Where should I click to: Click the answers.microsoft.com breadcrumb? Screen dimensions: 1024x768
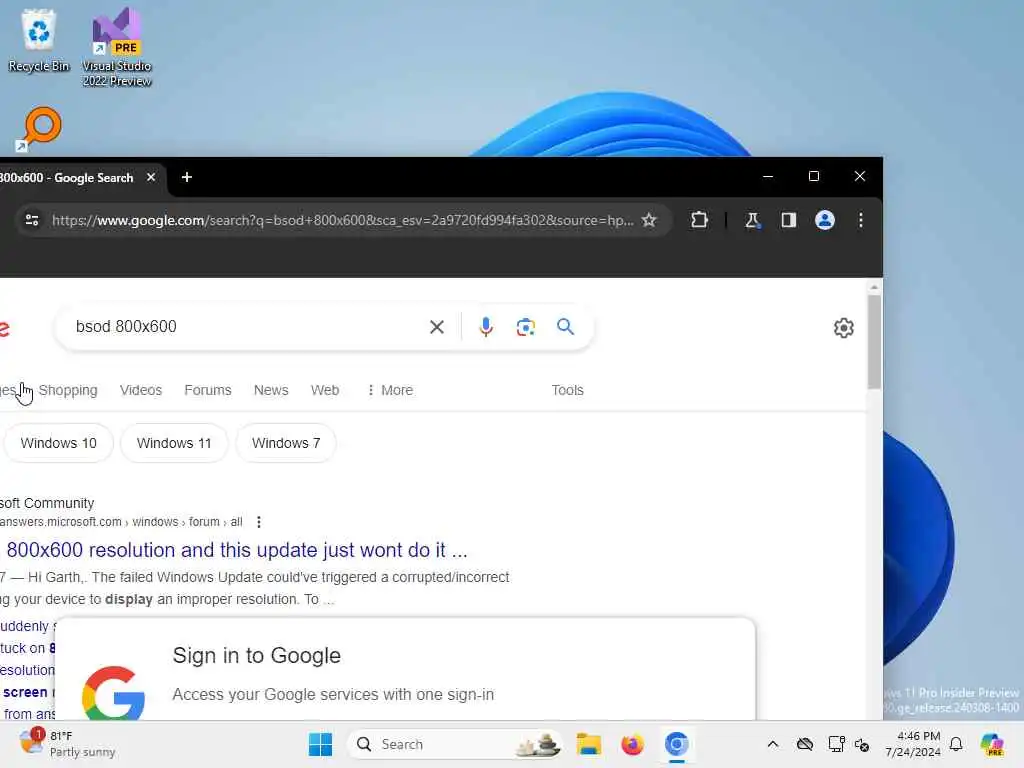point(121,522)
